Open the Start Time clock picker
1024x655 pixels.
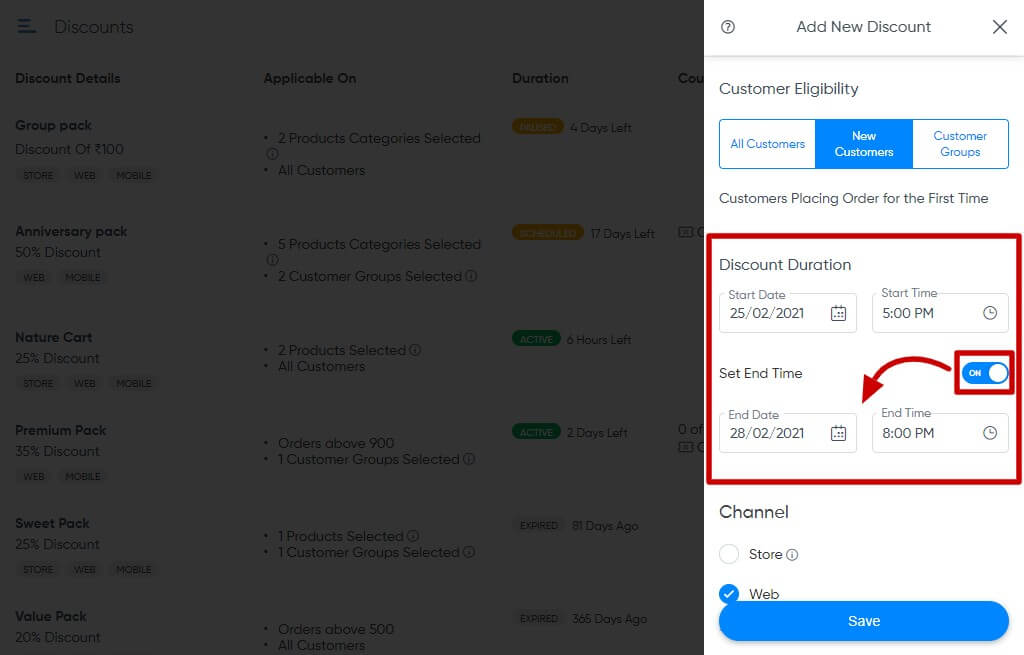tap(988, 313)
